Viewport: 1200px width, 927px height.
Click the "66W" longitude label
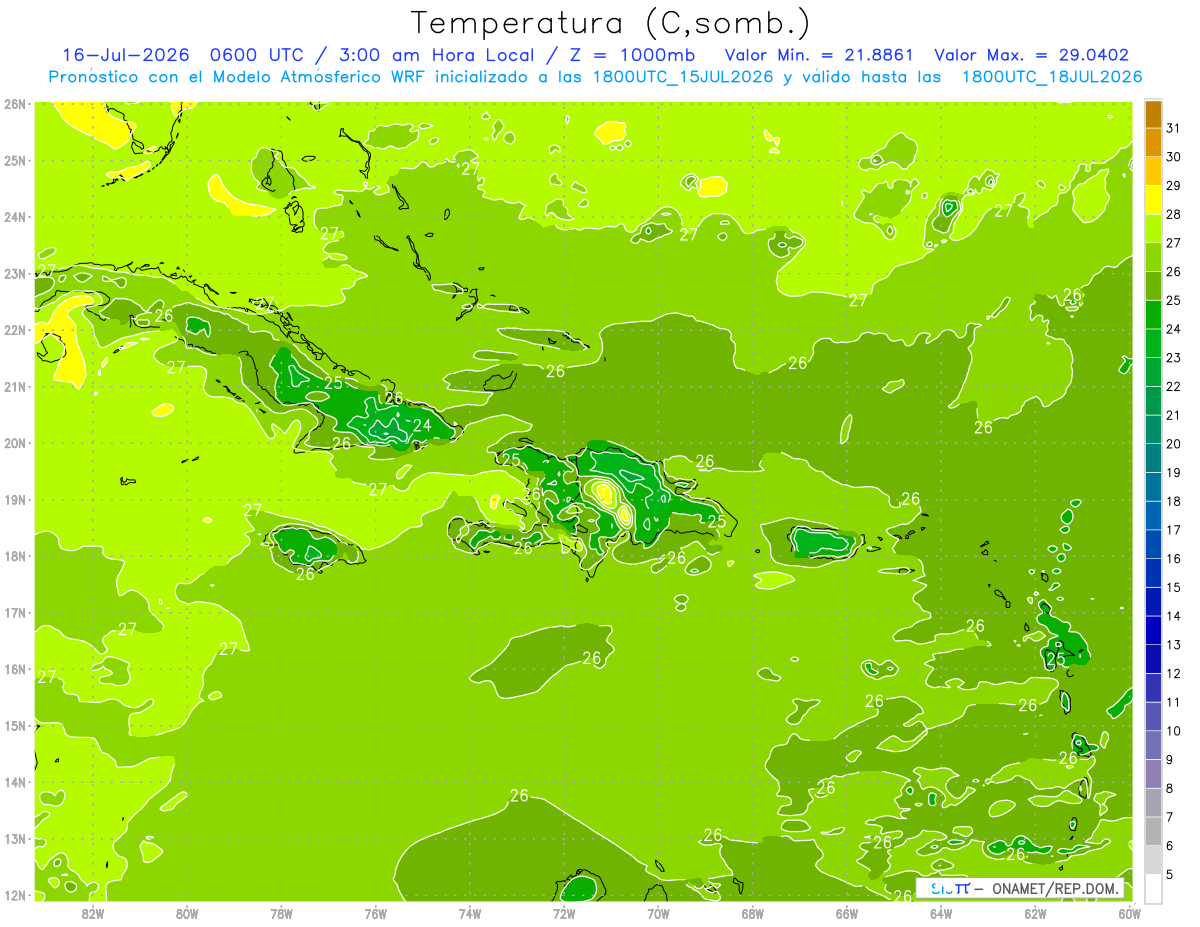[847, 913]
